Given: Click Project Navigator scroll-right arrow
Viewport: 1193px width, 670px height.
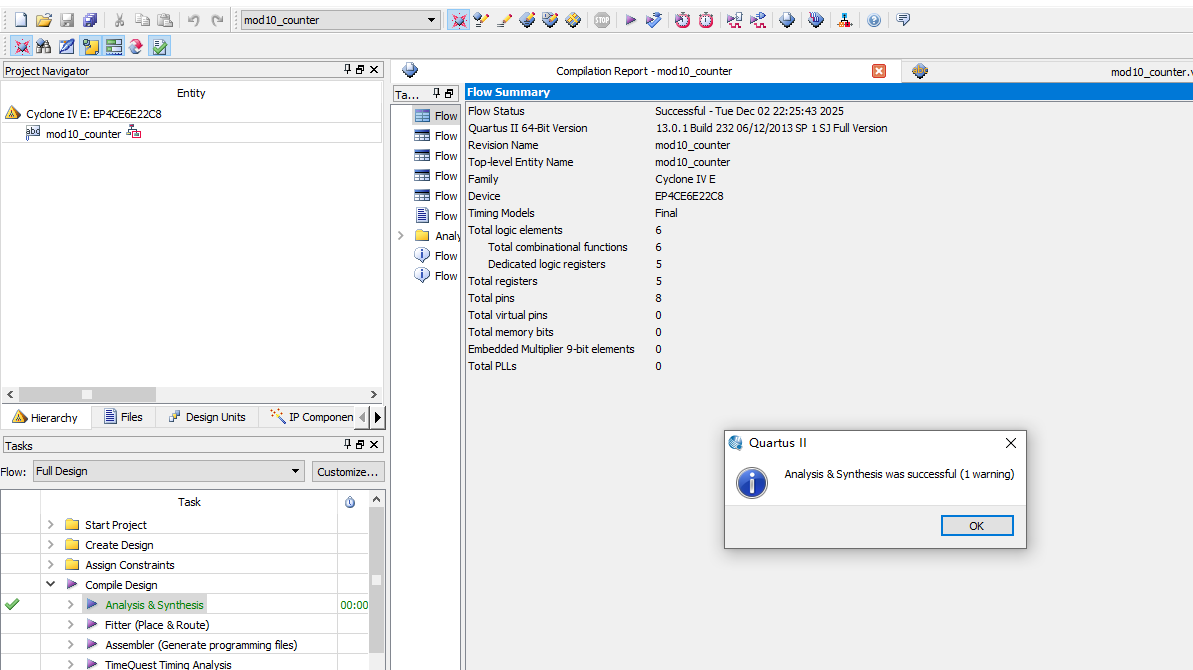Looking at the screenshot, I should 374,394.
